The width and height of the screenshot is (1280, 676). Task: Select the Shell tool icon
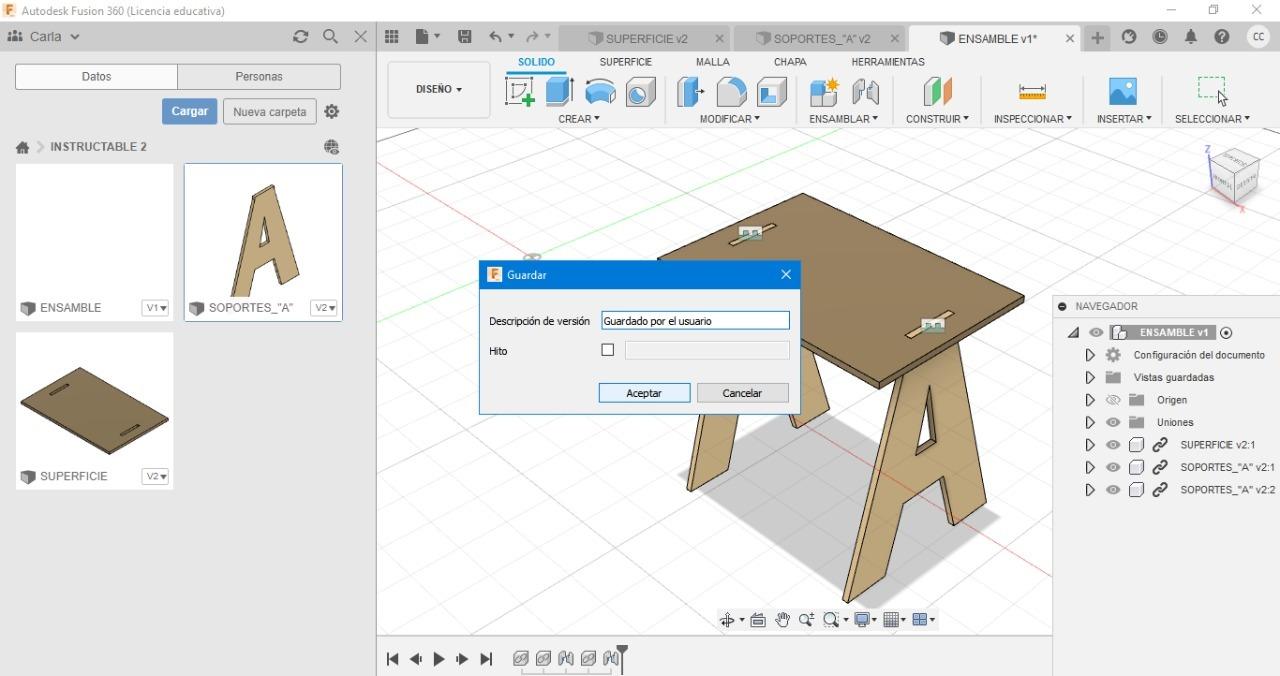coord(771,92)
